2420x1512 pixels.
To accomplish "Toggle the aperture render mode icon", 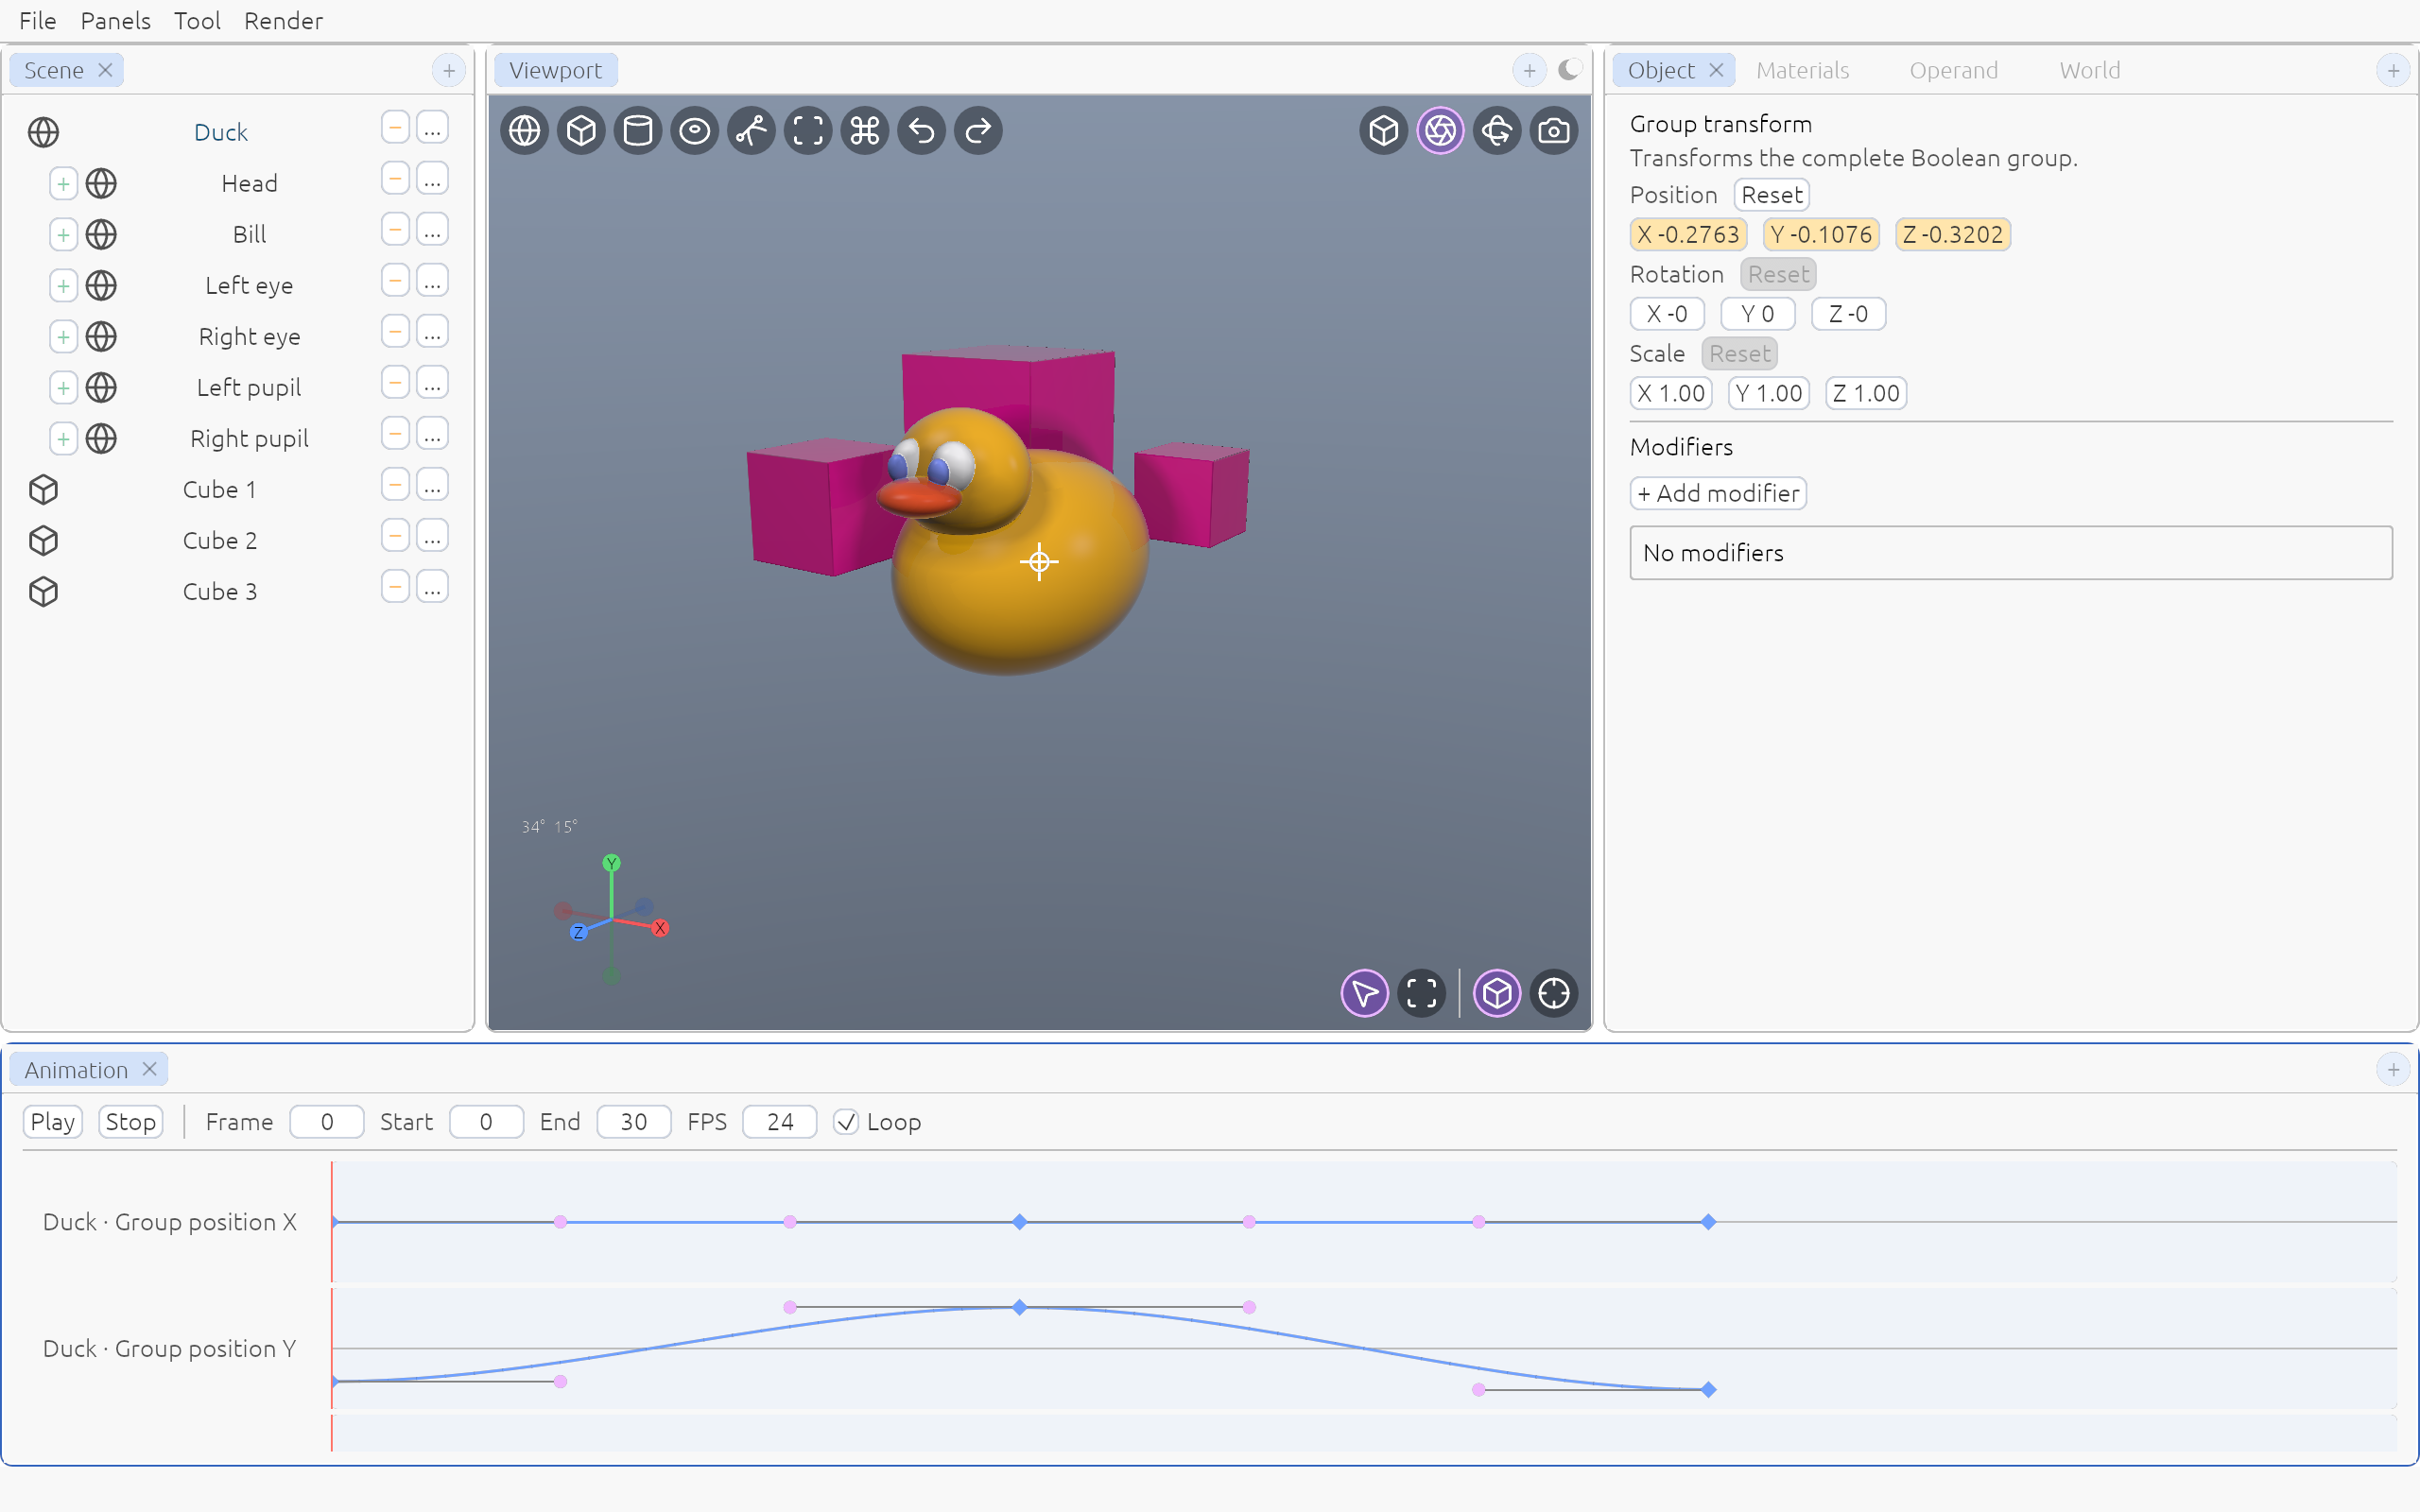I will (x=1440, y=130).
